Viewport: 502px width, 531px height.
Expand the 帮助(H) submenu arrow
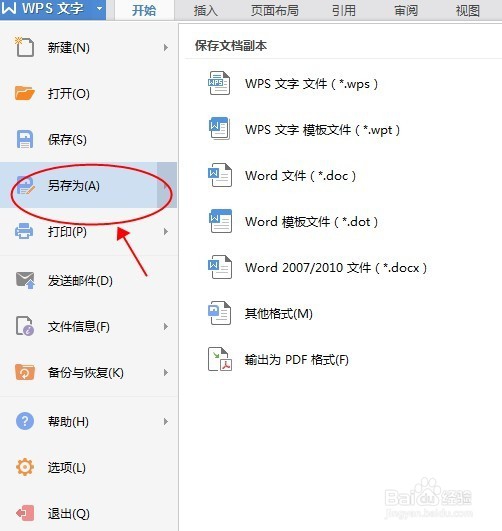[x=166, y=422]
